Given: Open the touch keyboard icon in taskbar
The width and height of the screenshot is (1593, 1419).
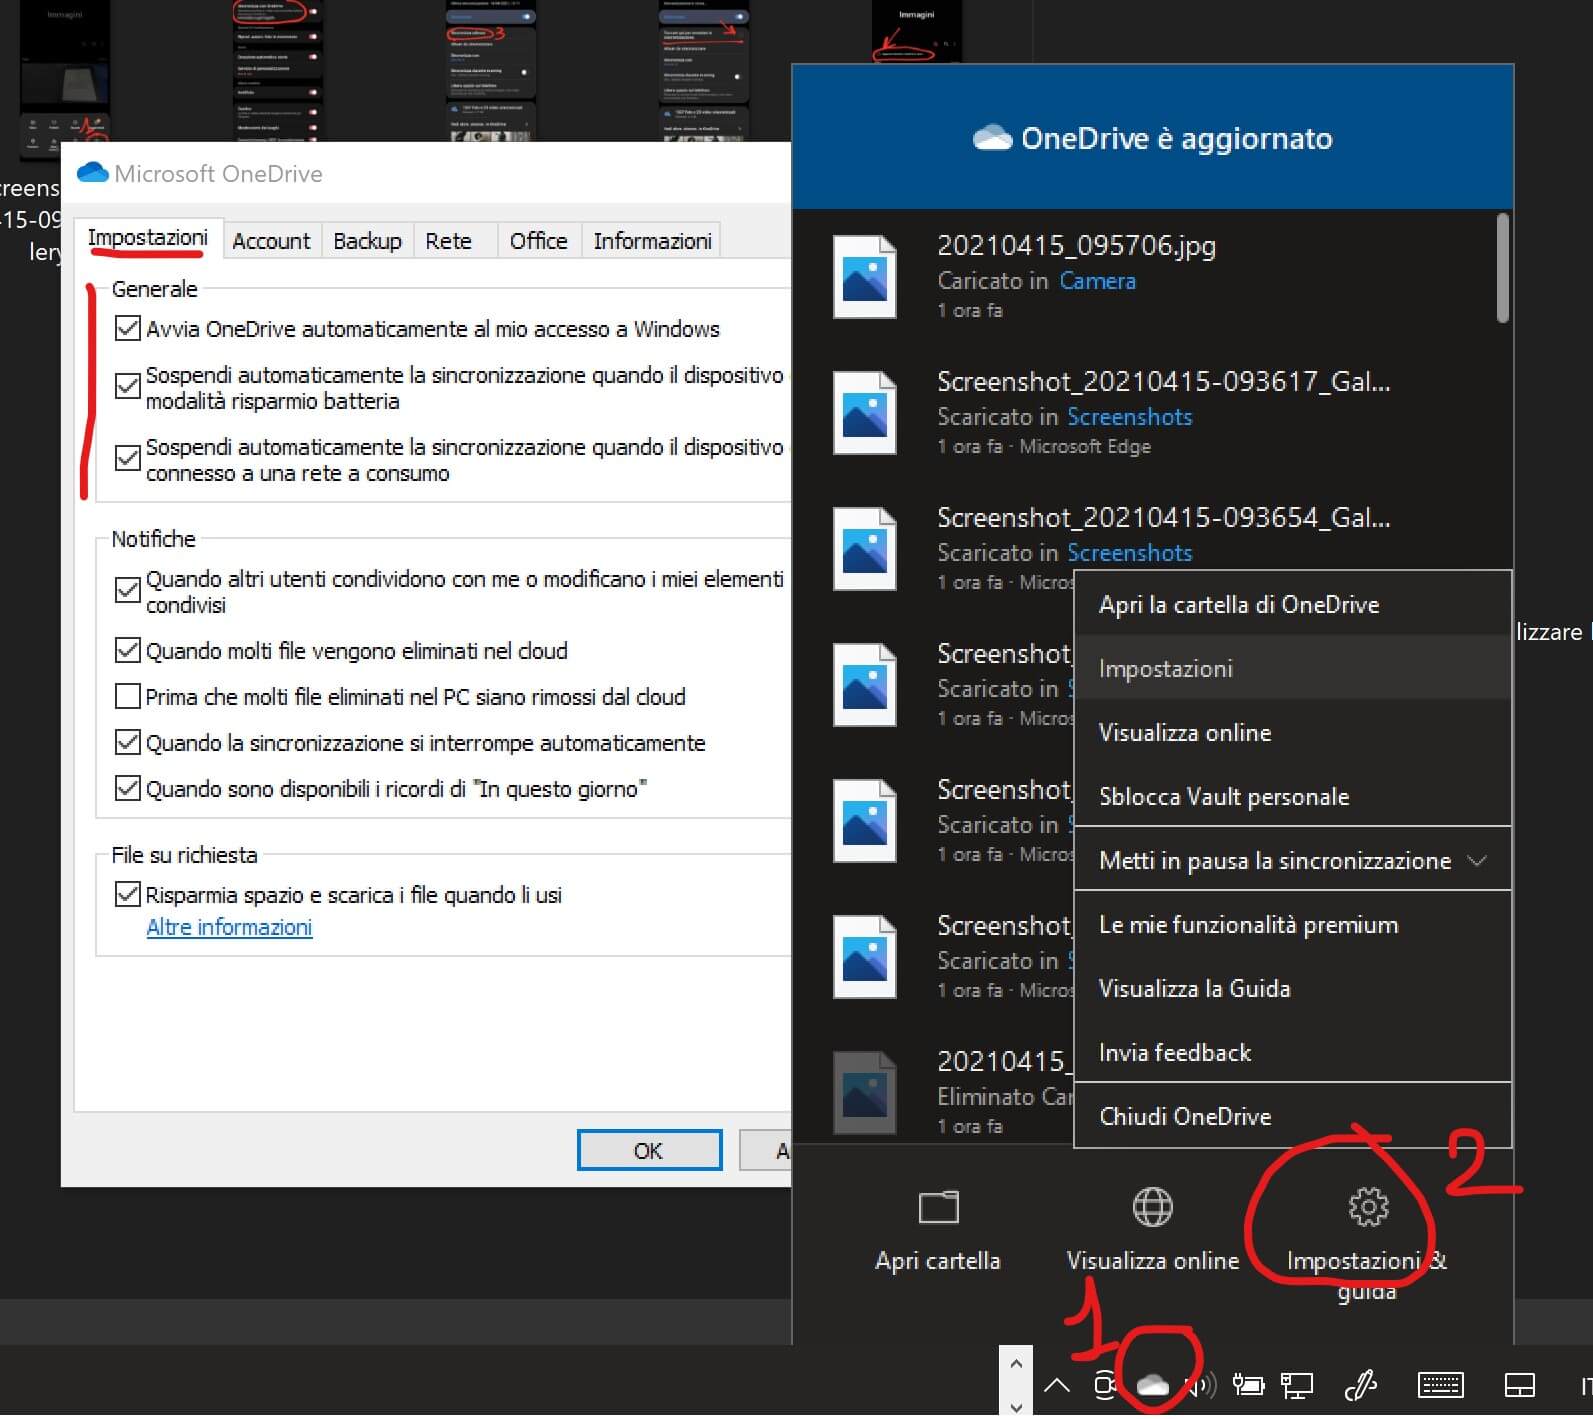Looking at the screenshot, I should coord(1440,1385).
